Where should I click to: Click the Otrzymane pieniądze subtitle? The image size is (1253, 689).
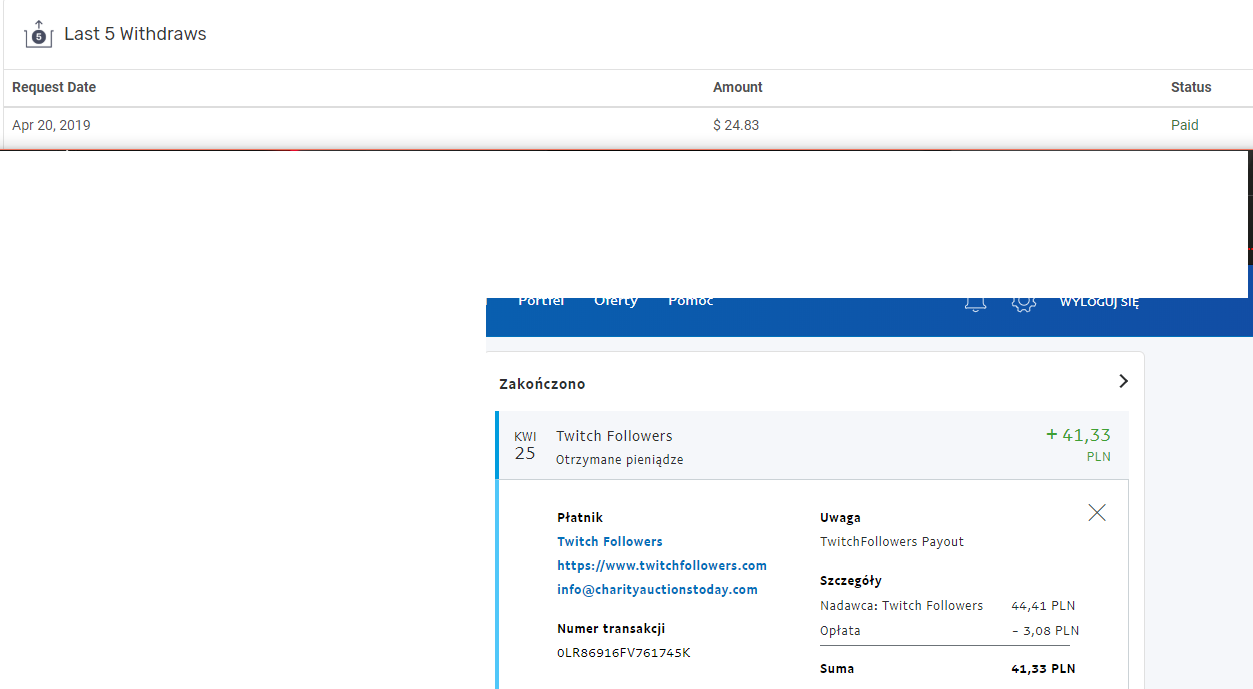[x=620, y=459]
